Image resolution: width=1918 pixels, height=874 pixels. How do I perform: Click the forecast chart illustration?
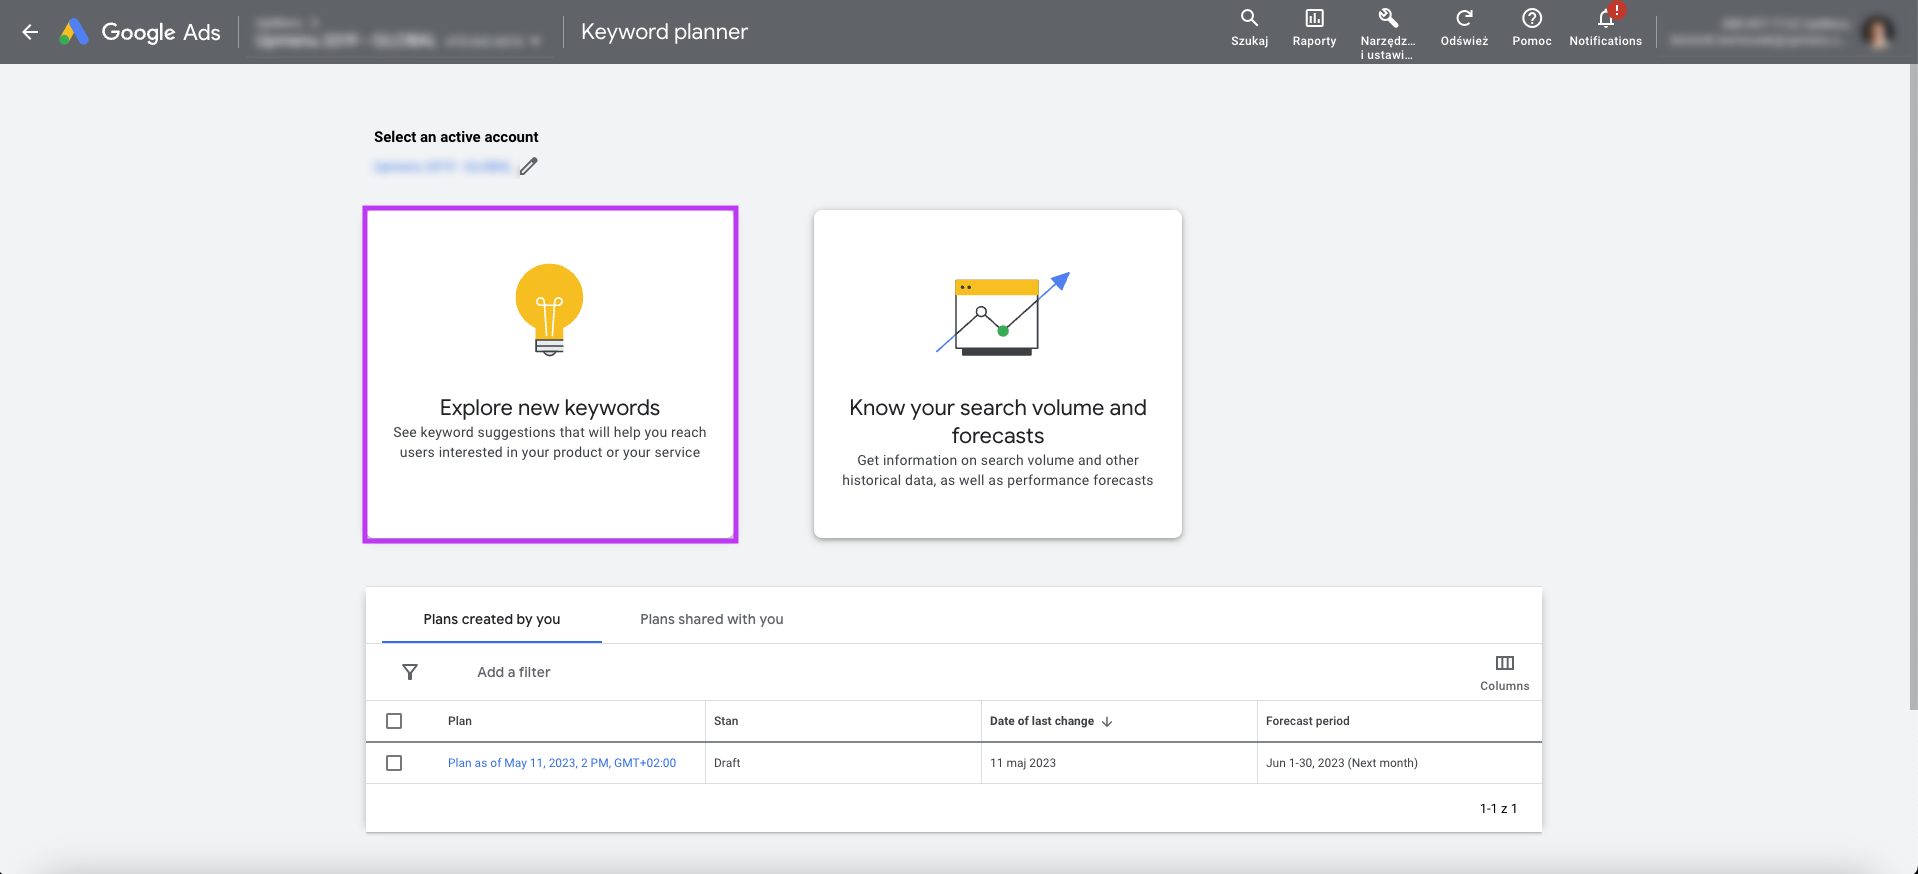(1003, 313)
